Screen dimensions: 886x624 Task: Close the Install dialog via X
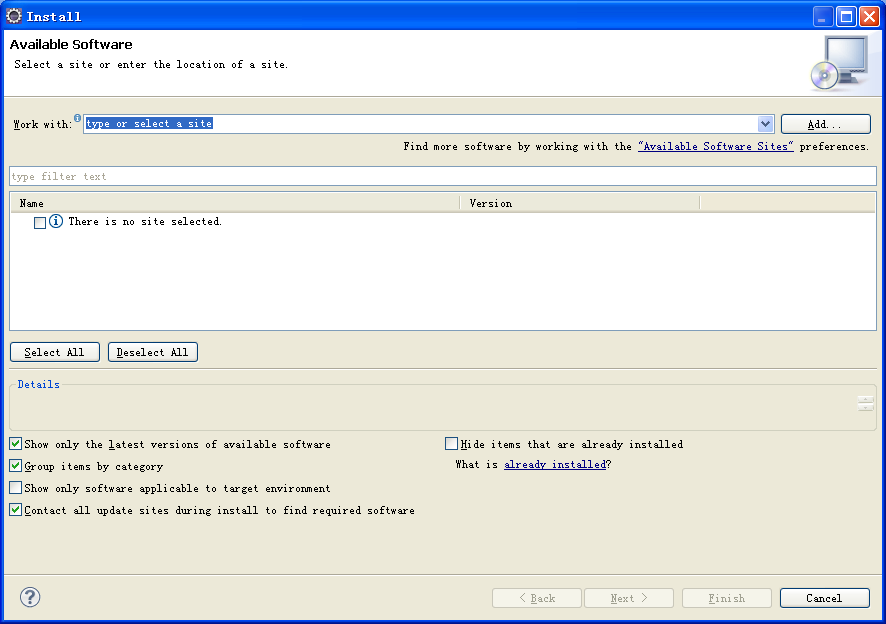point(869,16)
